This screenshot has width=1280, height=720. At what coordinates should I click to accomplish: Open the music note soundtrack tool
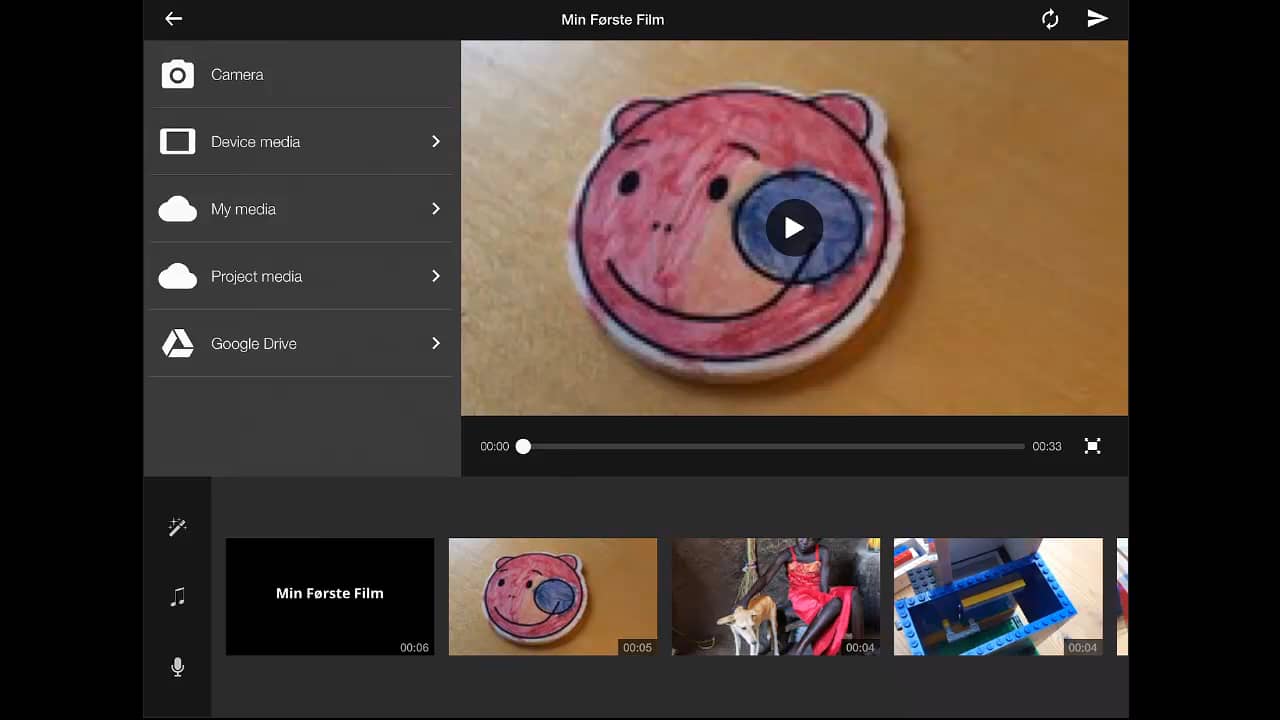tap(178, 597)
